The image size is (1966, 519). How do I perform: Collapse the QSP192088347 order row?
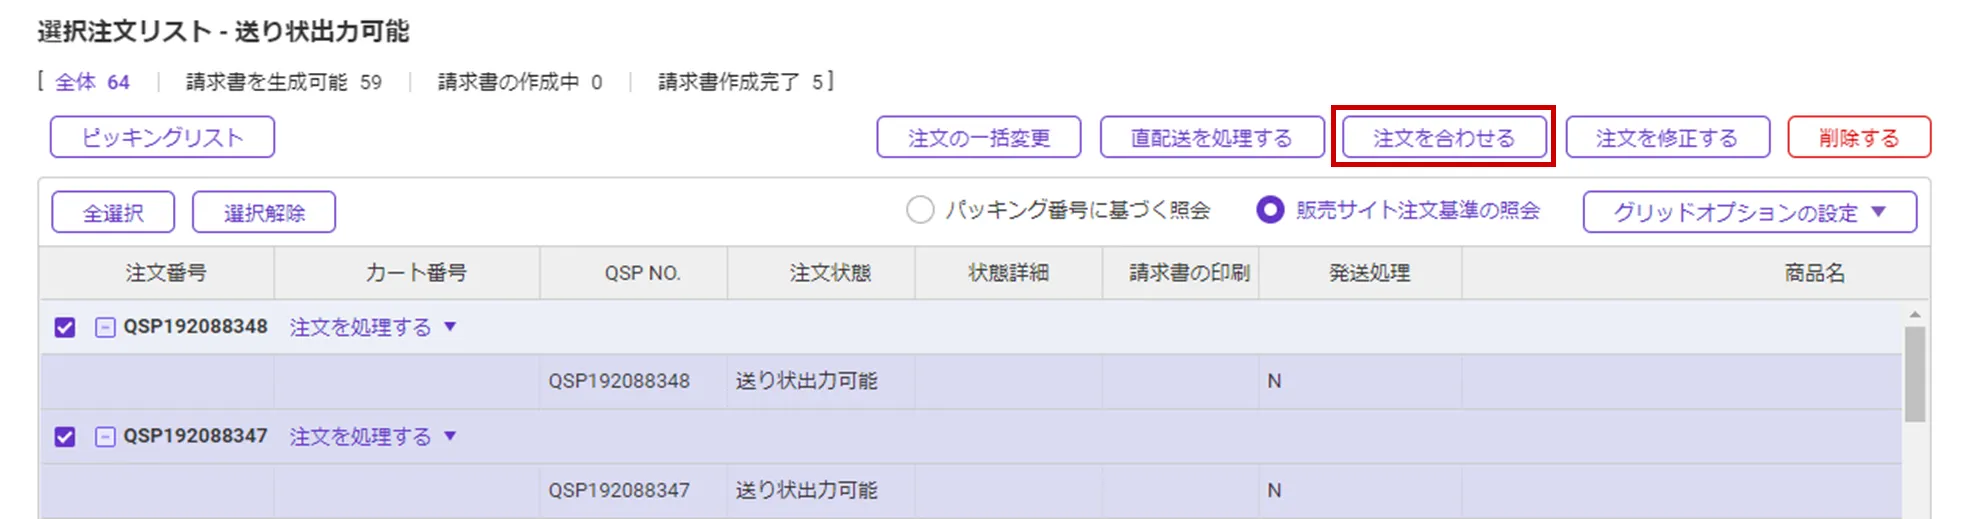pyautogui.click(x=105, y=437)
